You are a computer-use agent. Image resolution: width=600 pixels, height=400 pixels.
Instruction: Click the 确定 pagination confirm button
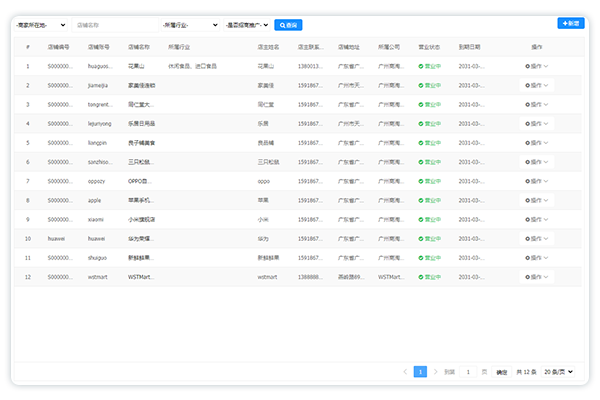pos(502,372)
